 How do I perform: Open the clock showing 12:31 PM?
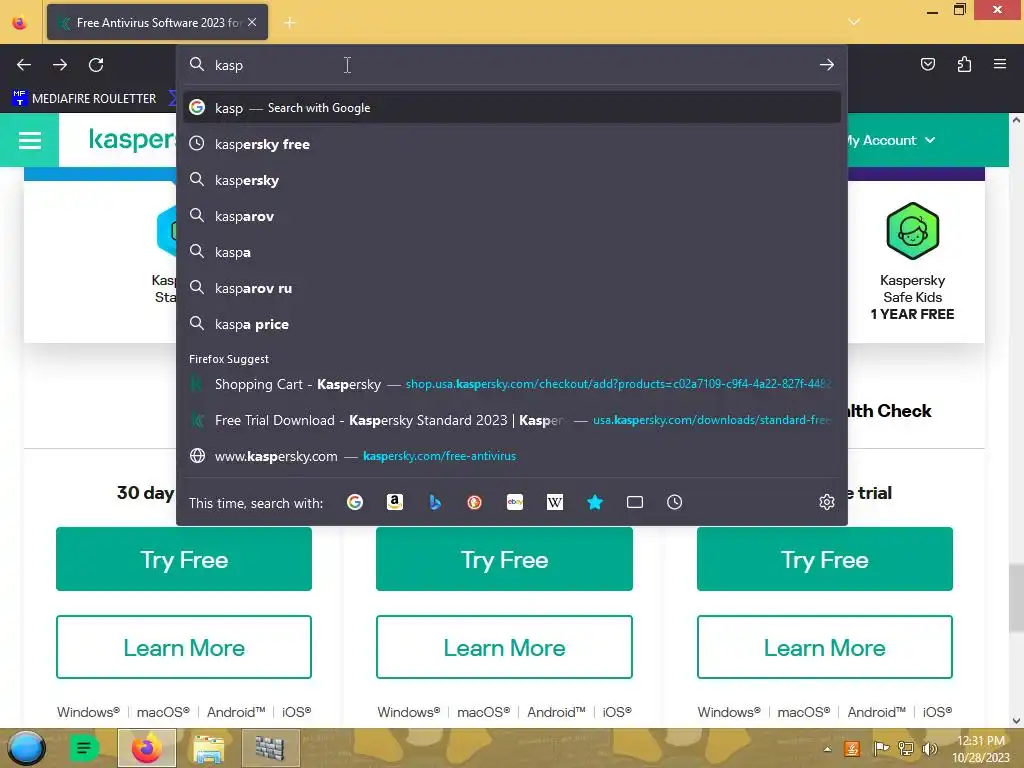980,749
